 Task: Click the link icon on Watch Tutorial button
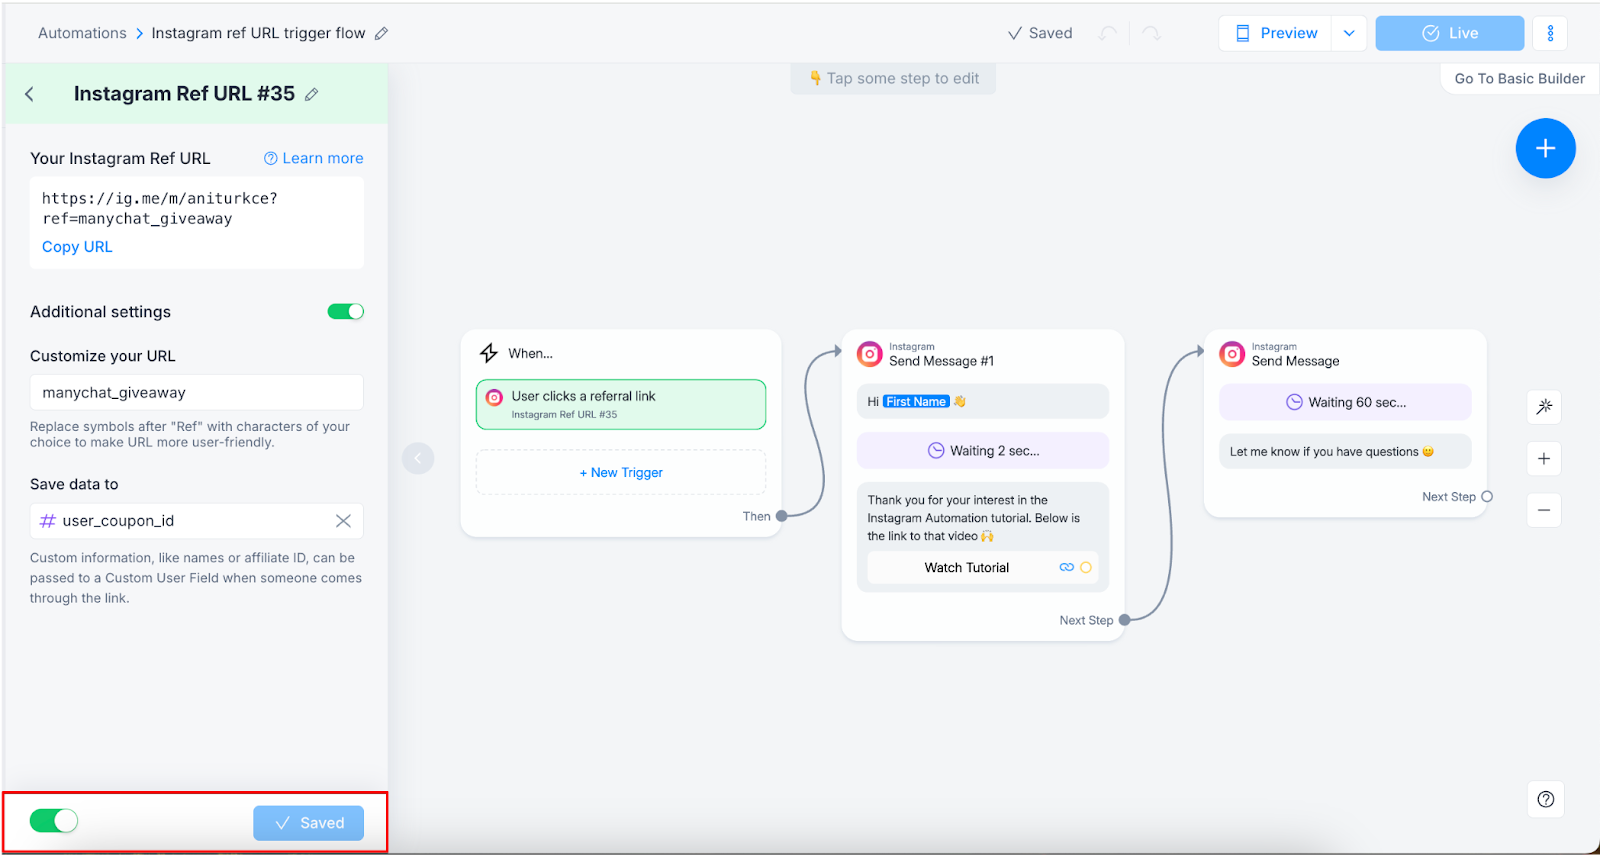(1066, 567)
